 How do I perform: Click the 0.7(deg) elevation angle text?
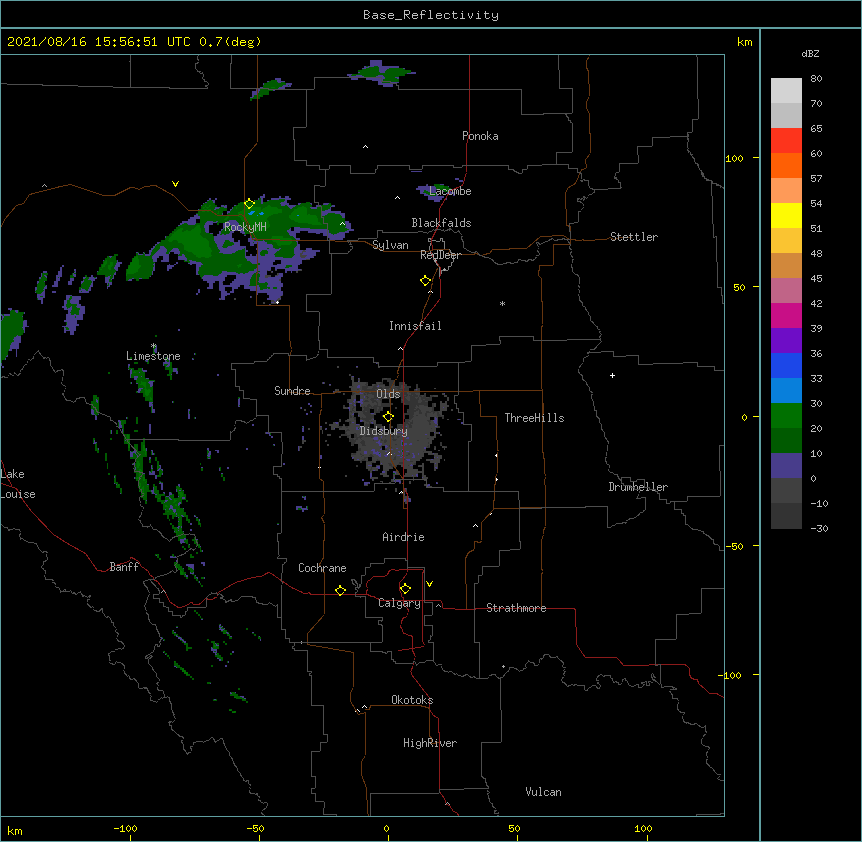(x=230, y=42)
